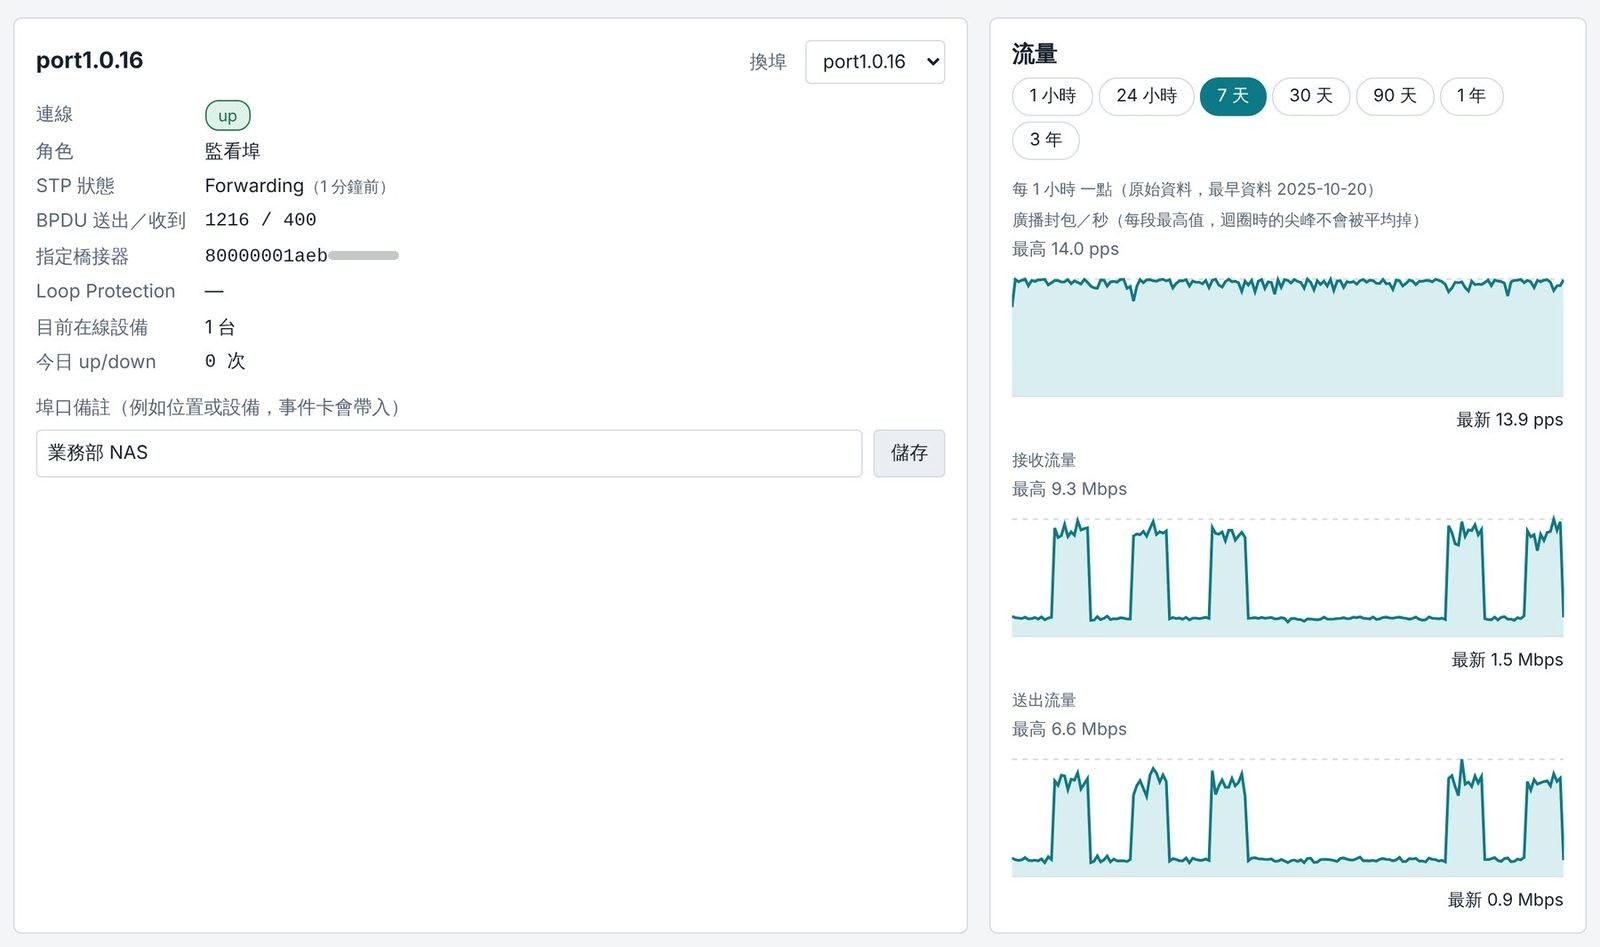The image size is (1600, 947).
Task: Open the port1.0.16 port selector dropdown
Action: point(875,62)
